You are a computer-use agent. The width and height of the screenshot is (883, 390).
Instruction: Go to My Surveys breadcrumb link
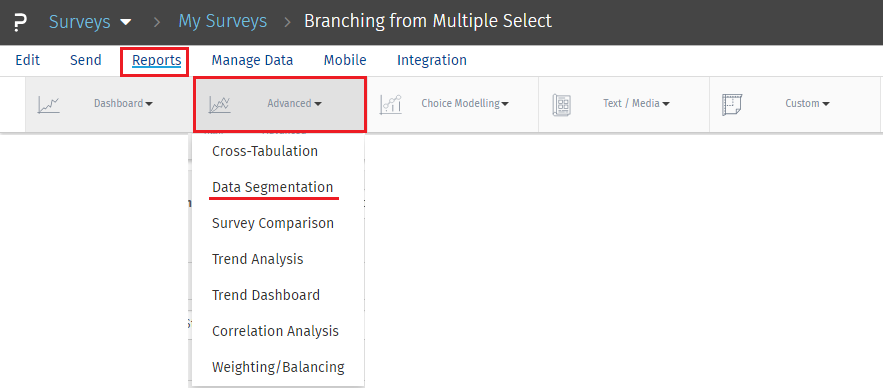click(222, 21)
